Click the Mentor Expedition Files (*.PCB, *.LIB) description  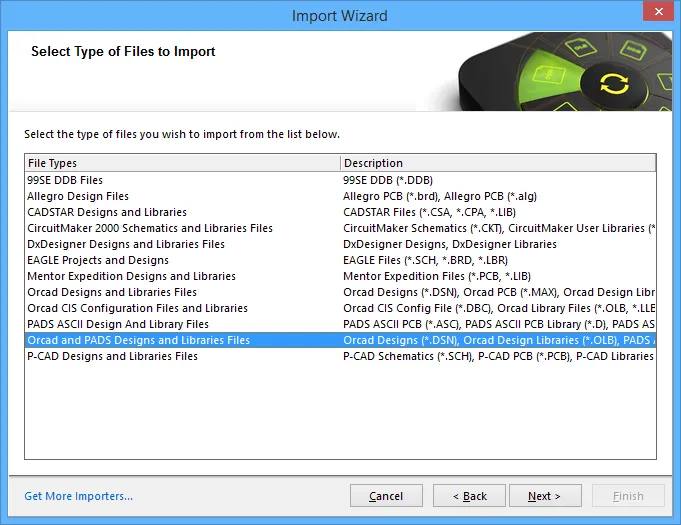pyautogui.click(x=437, y=276)
